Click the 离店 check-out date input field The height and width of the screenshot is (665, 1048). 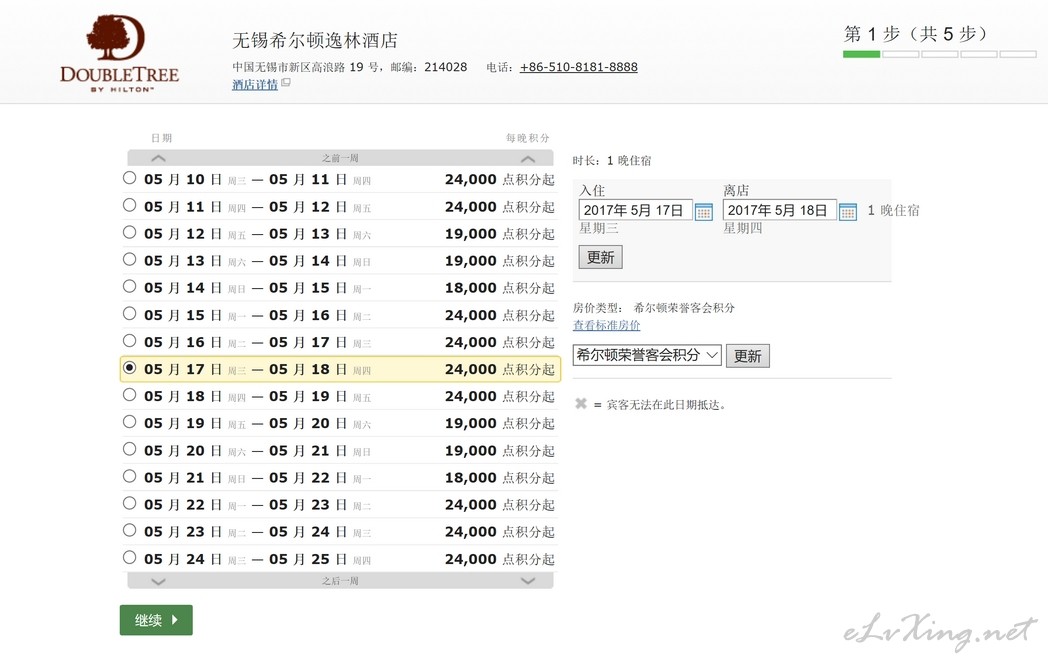click(779, 211)
